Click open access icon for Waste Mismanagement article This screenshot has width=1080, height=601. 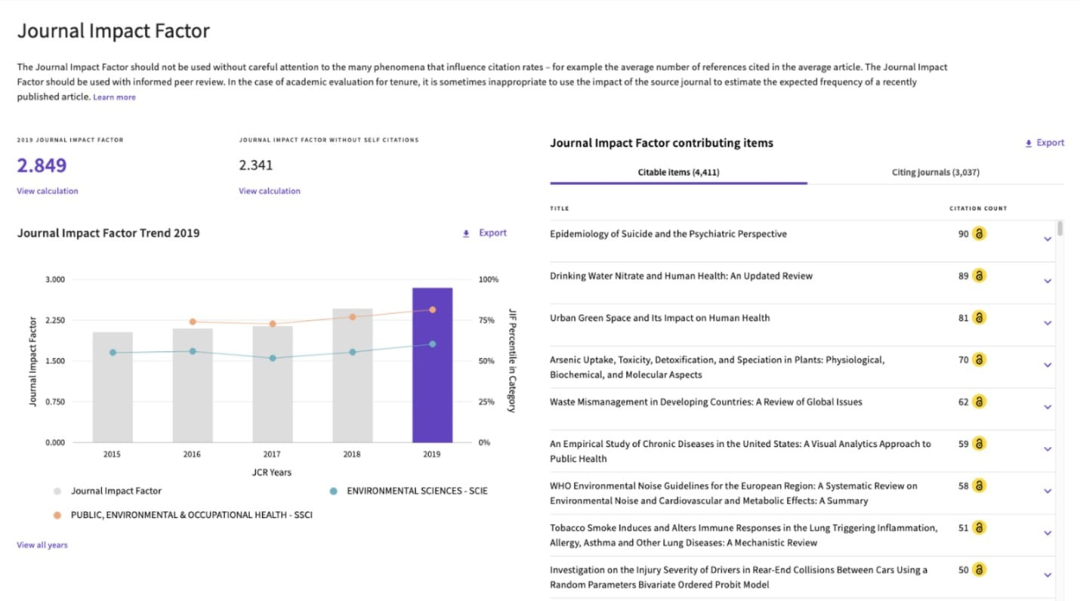tap(979, 401)
